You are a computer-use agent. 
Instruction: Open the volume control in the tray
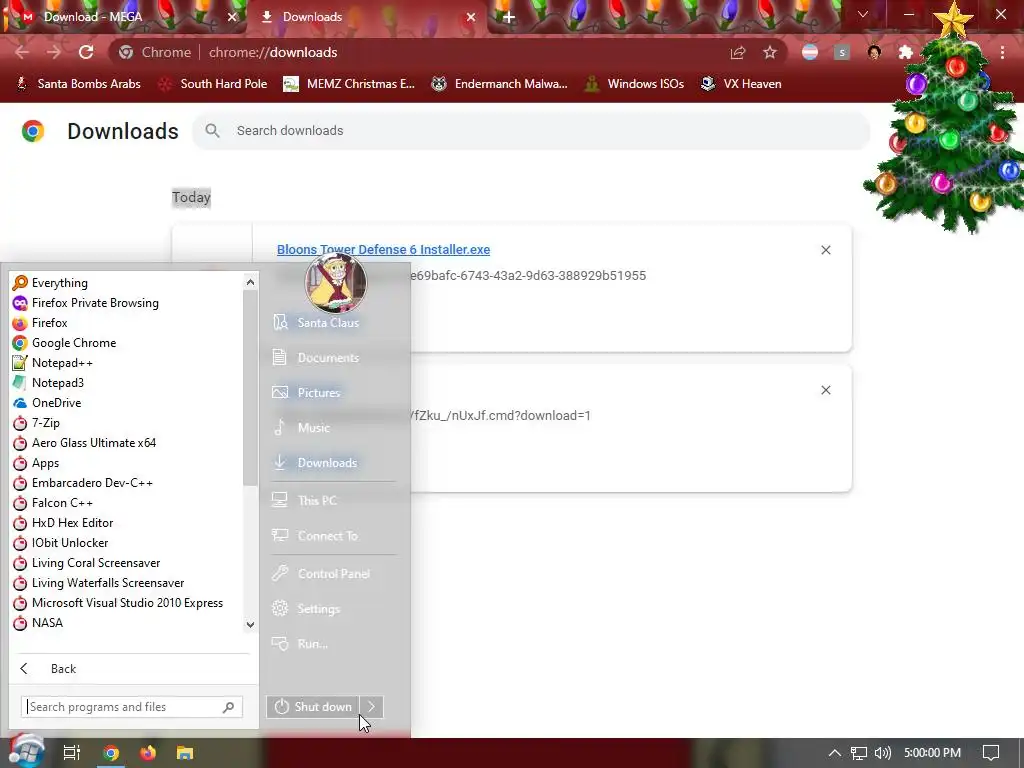883,753
